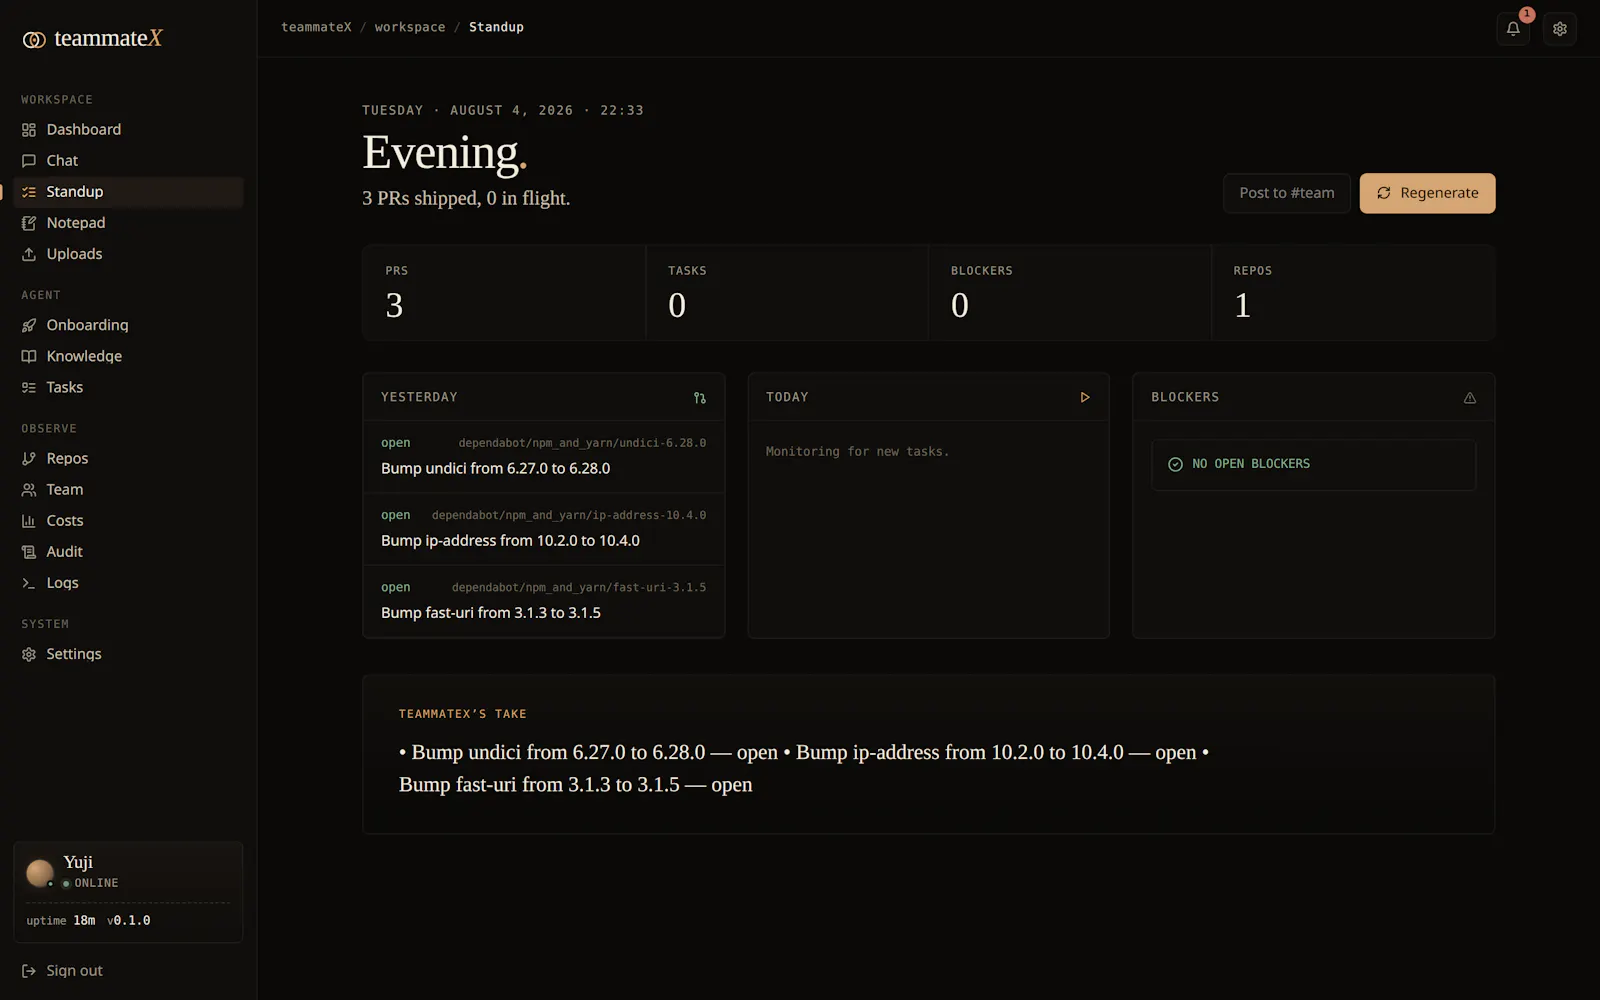Click the Dashboard grid icon
The width and height of the screenshot is (1600, 1000).
[x=29, y=130]
